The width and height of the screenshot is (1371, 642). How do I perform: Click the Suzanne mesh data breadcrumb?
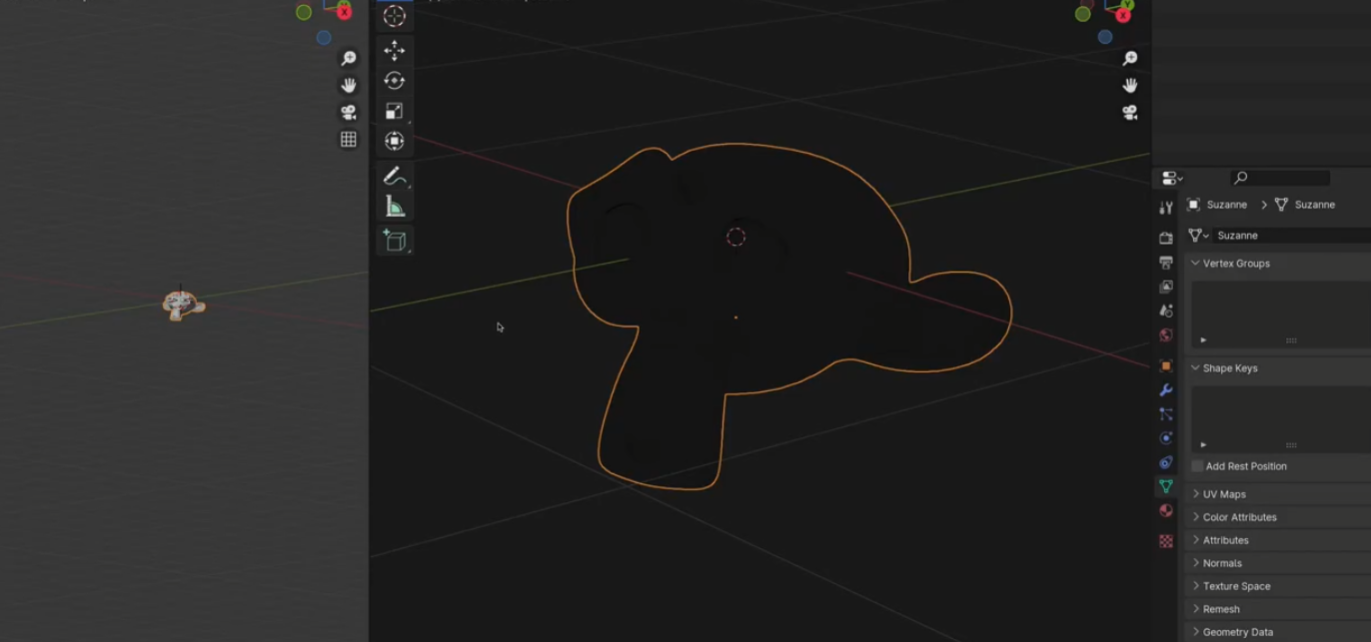[x=1305, y=204]
